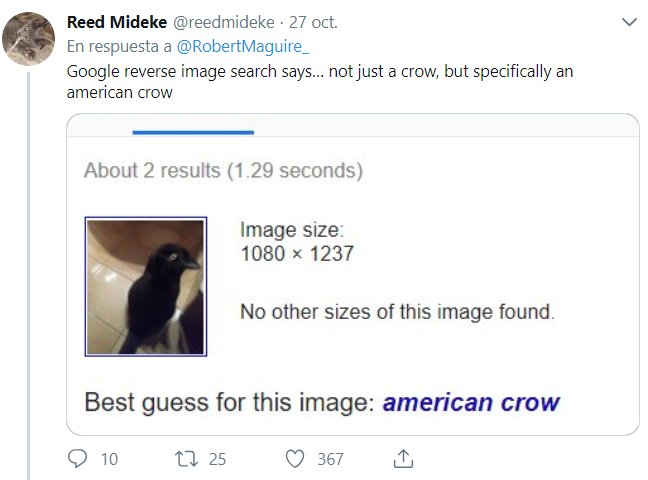Retweet this tweet via the arrows icon
Image resolution: width=648 pixels, height=480 pixels.
tap(187, 459)
